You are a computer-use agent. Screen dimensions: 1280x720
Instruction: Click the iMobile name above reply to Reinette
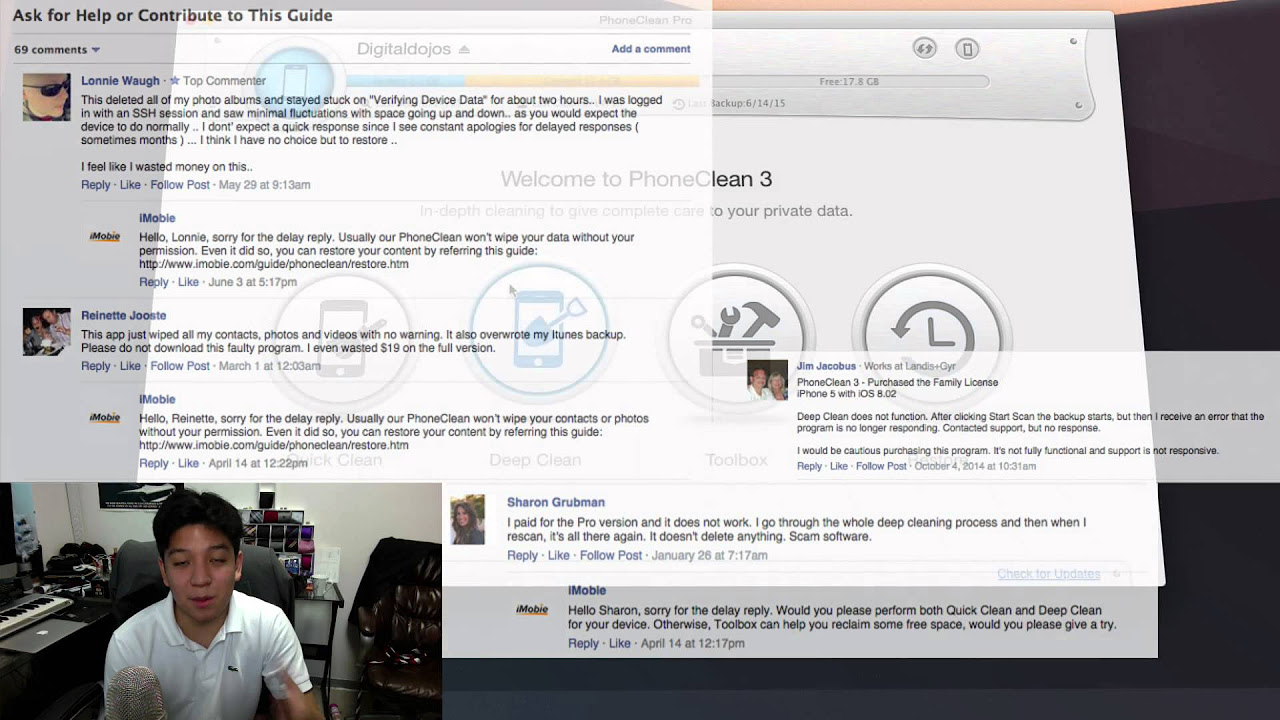[x=157, y=399]
